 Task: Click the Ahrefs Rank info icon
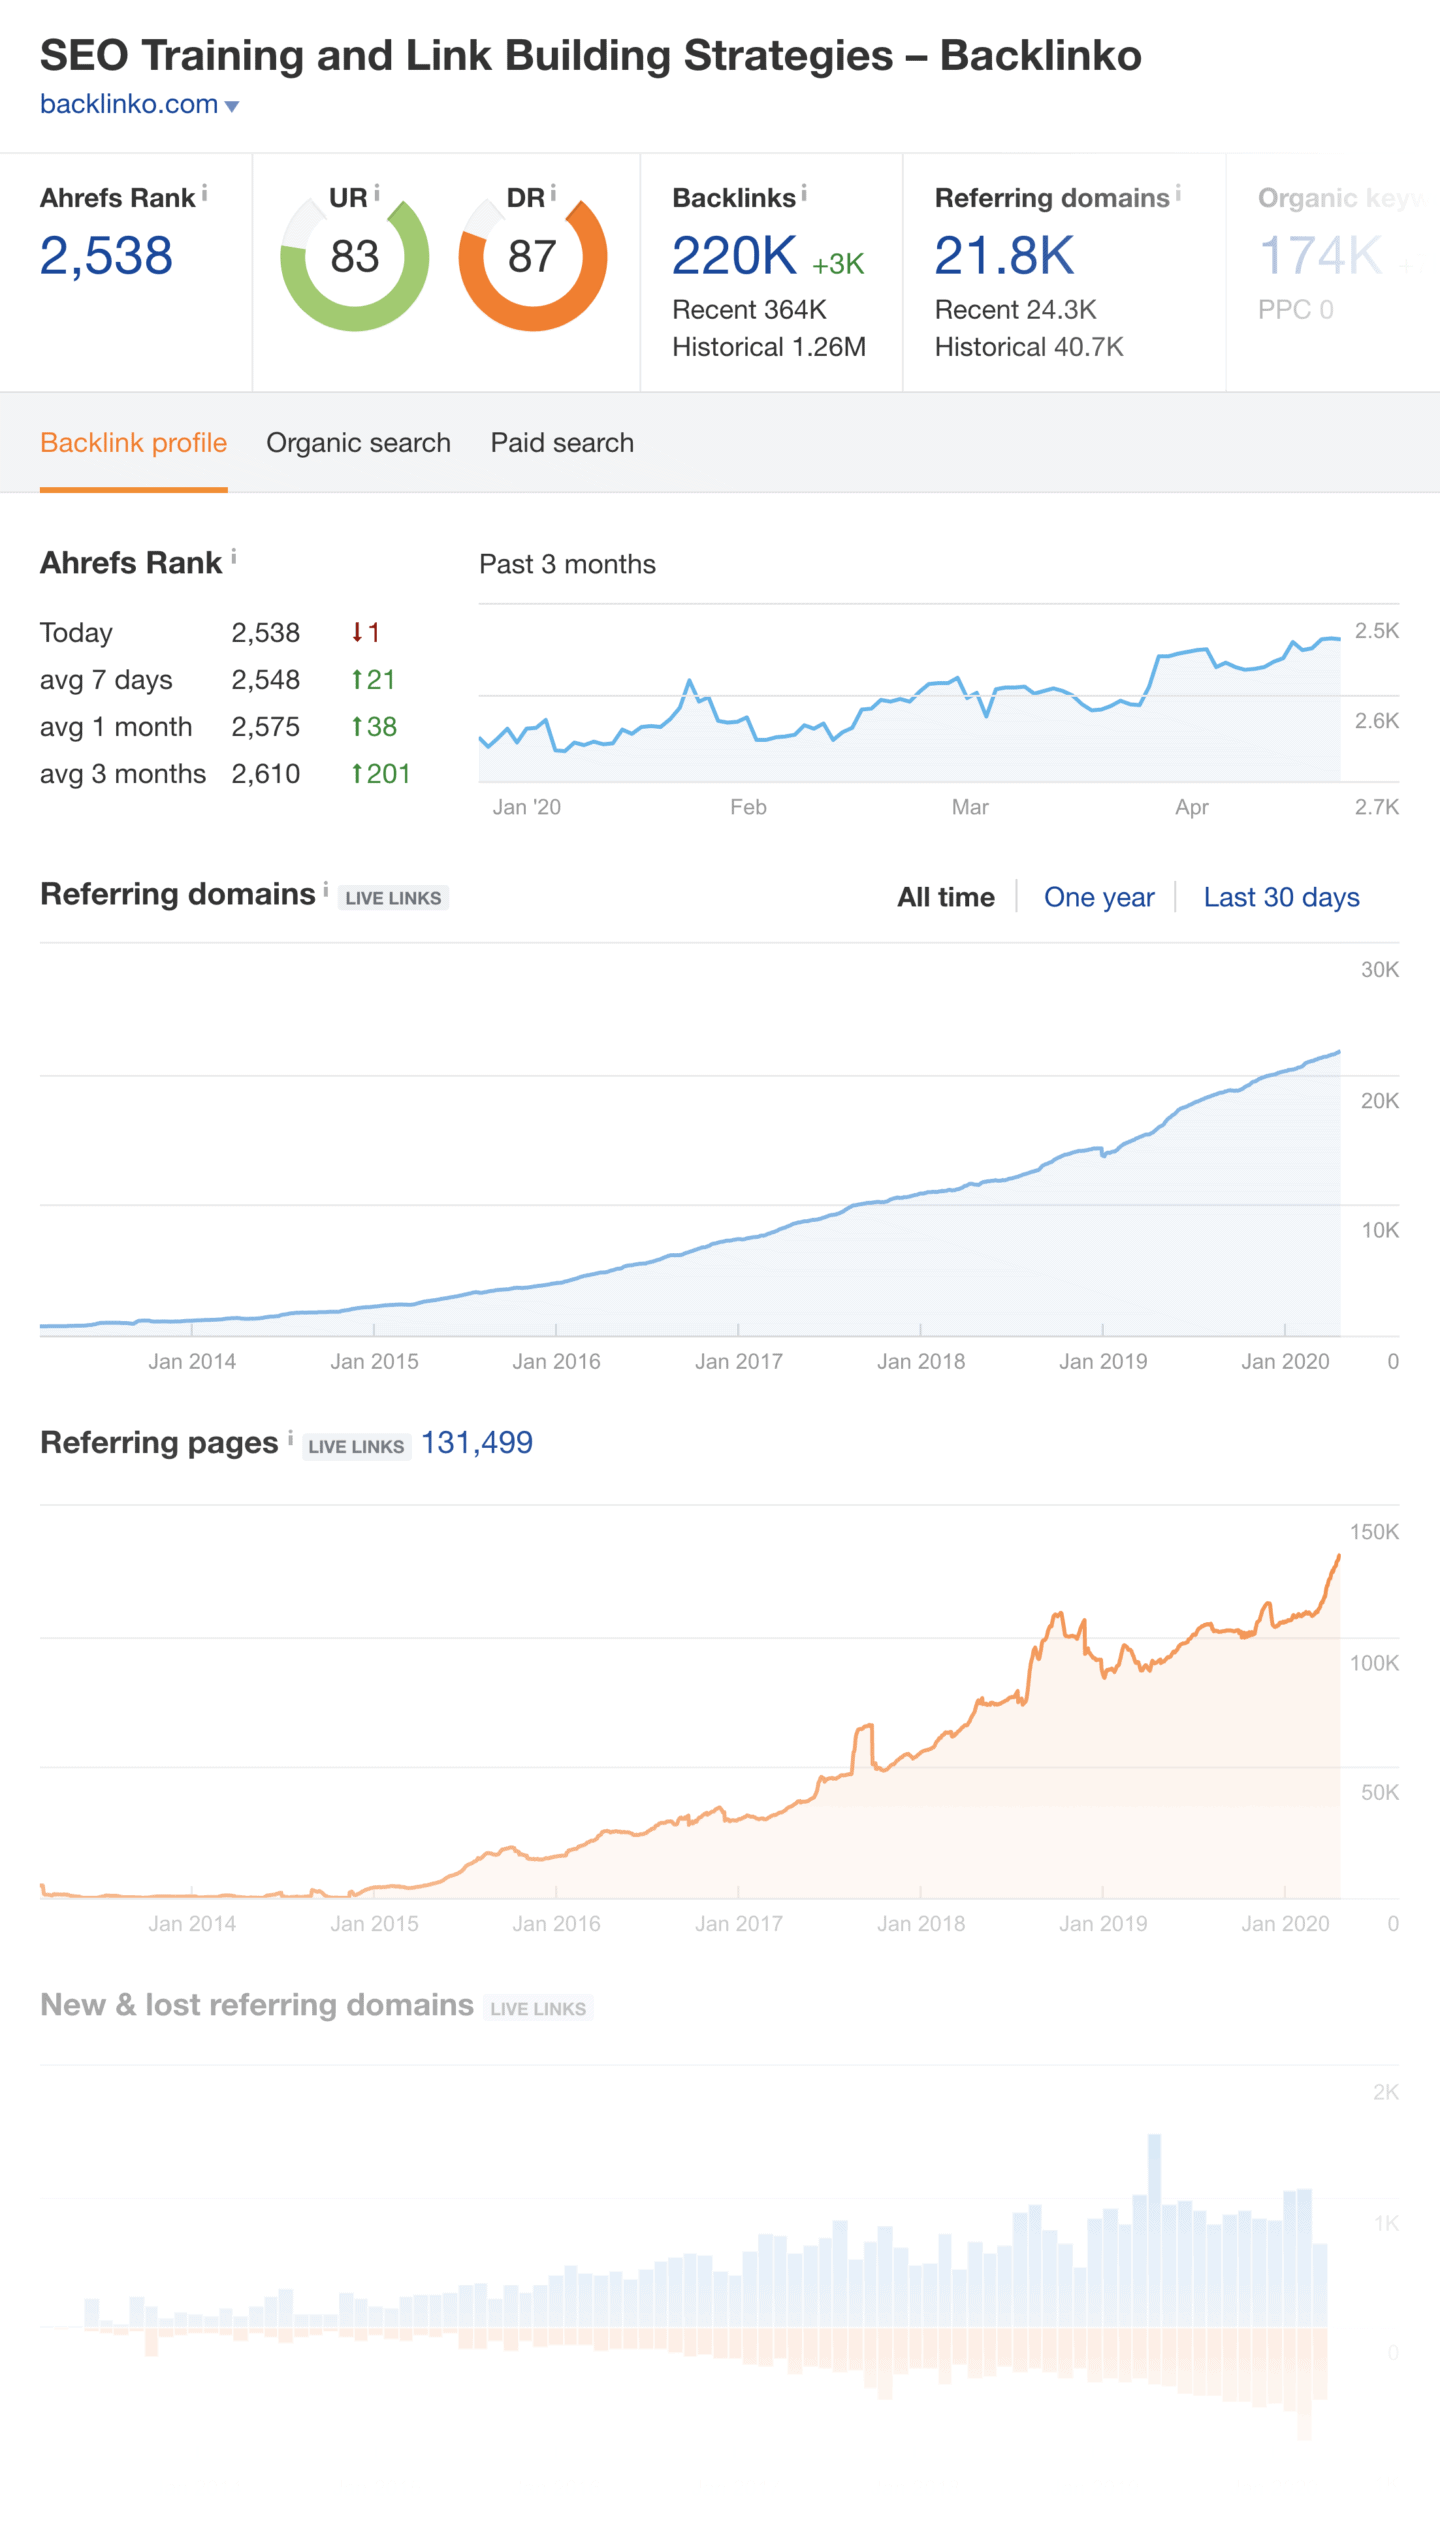[x=207, y=191]
